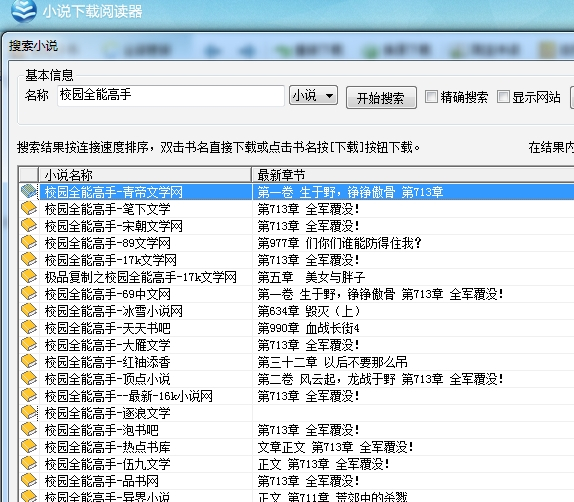Enable the 精确搜索 checkbox
574x502 pixels.
click(431, 97)
